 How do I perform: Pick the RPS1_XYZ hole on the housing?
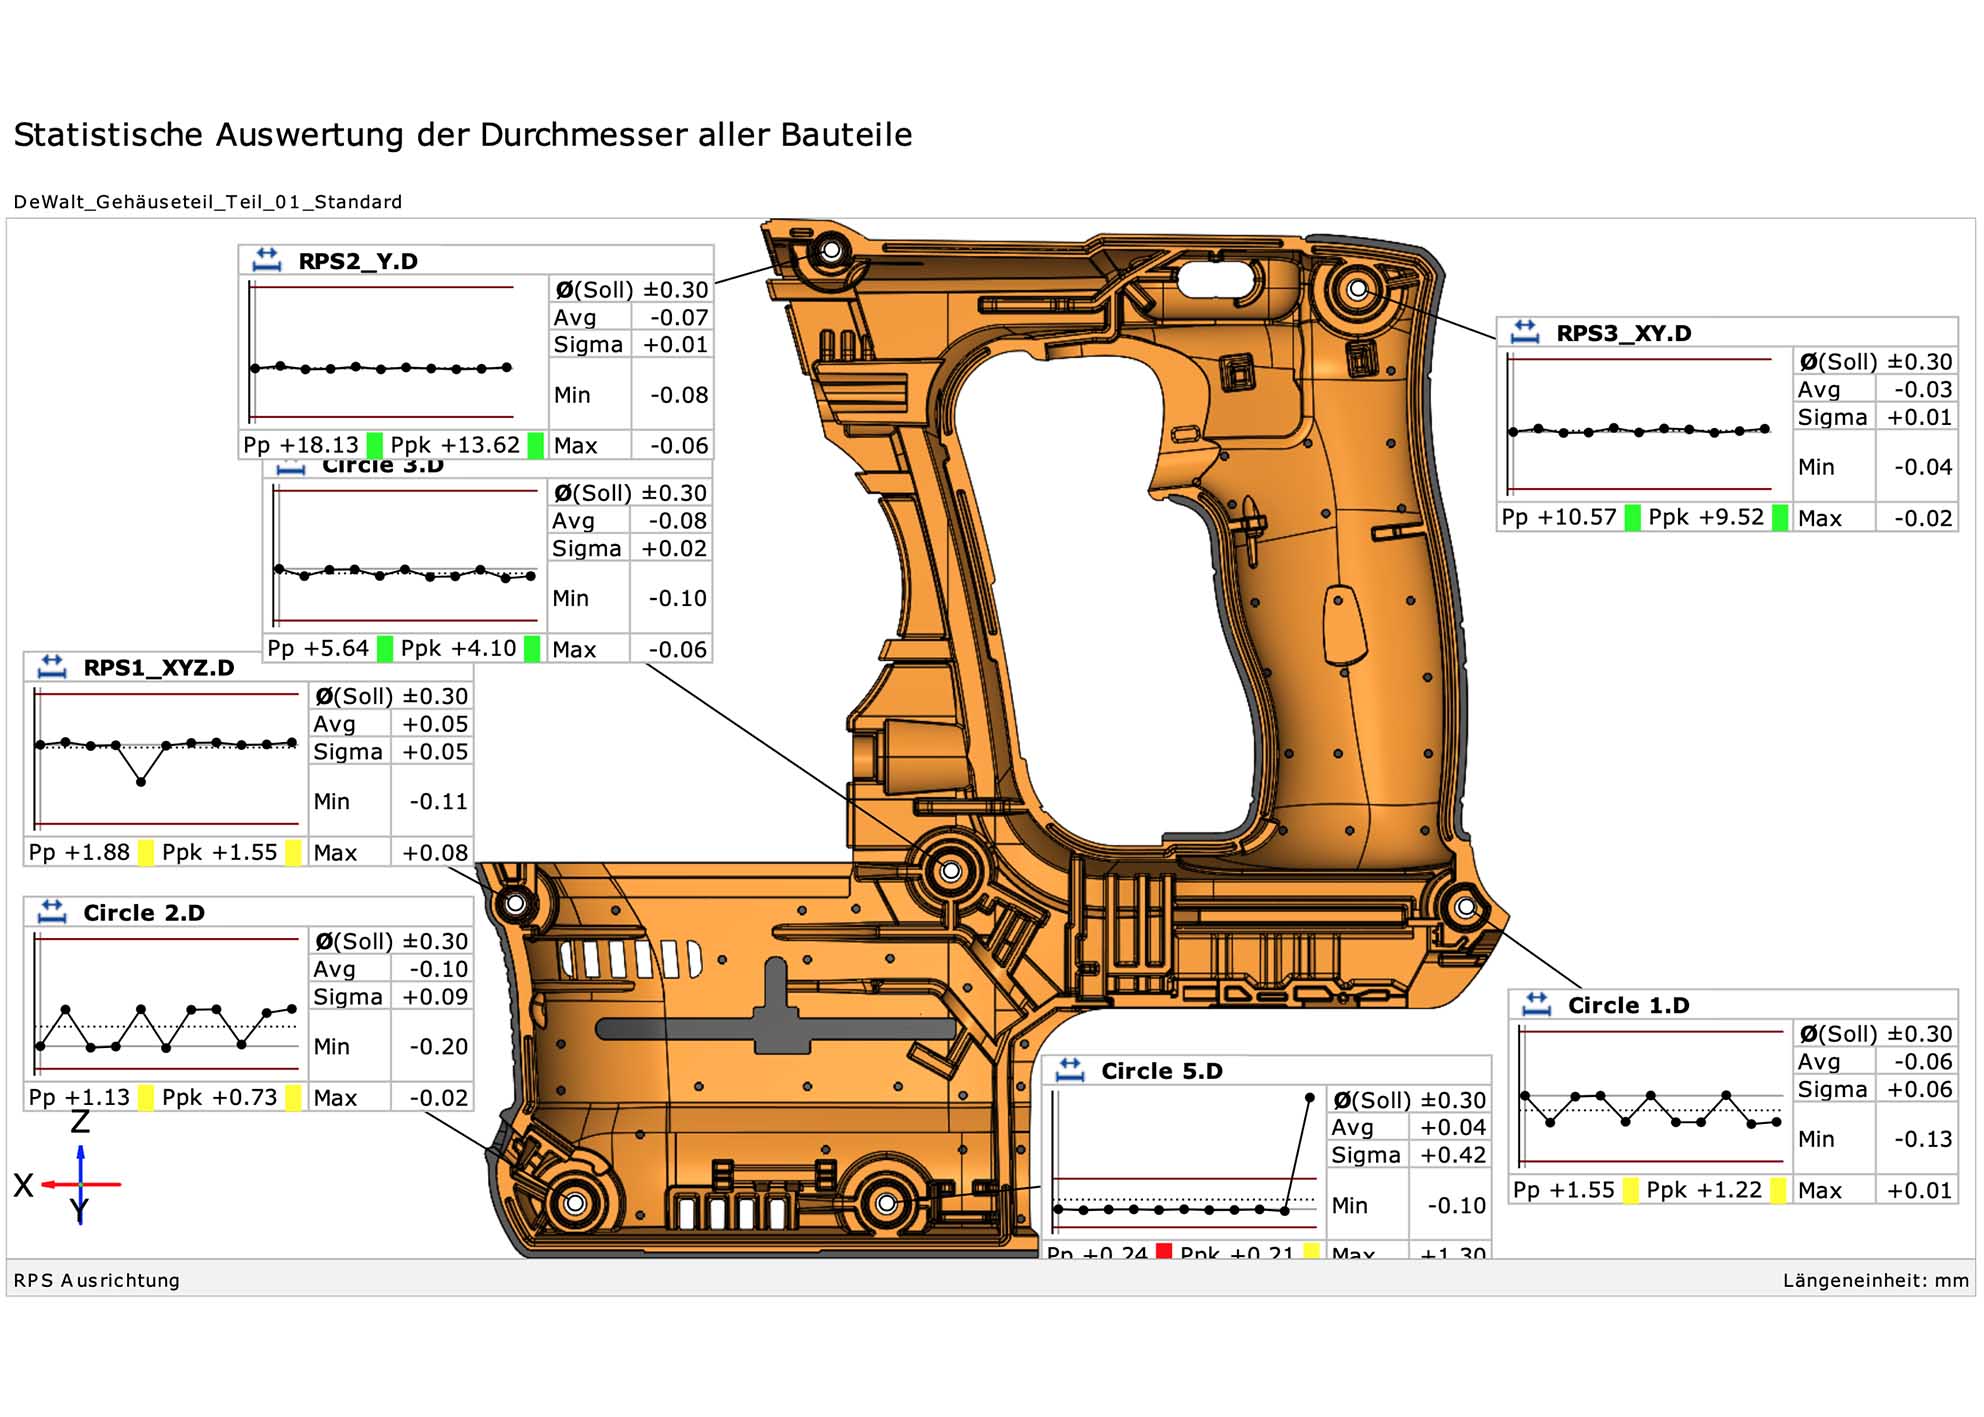click(x=515, y=904)
